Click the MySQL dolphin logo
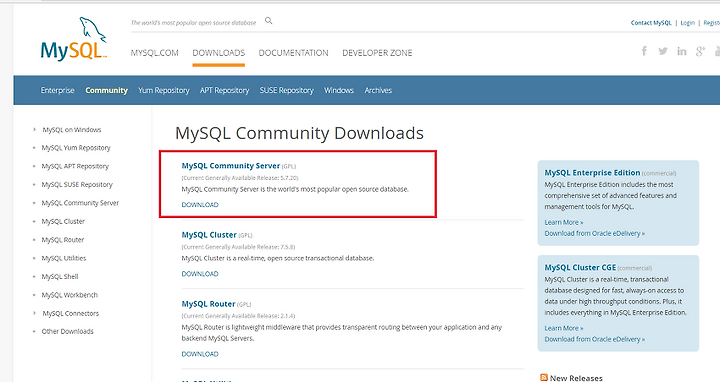 74,39
